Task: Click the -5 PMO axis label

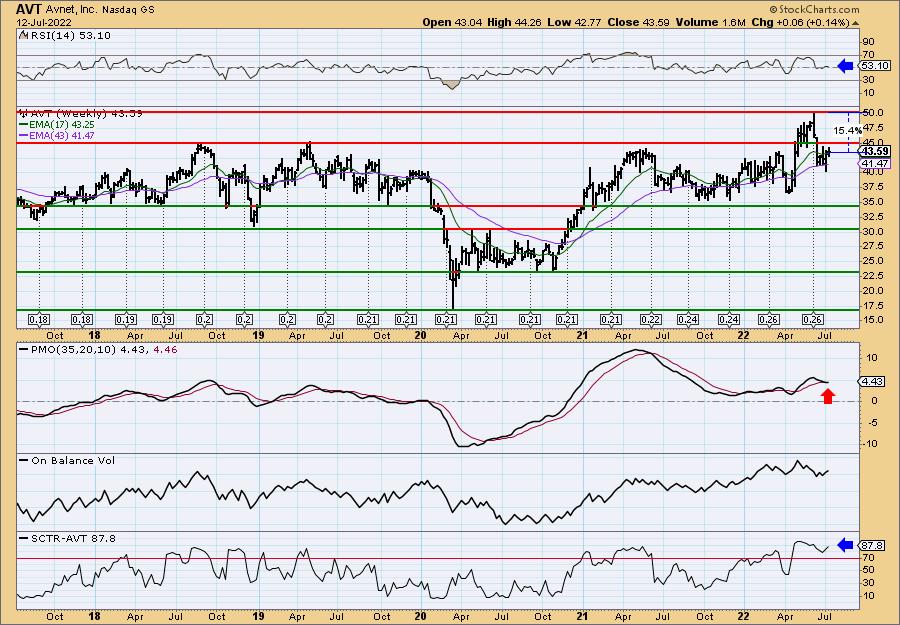Action: pyautogui.click(x=871, y=422)
